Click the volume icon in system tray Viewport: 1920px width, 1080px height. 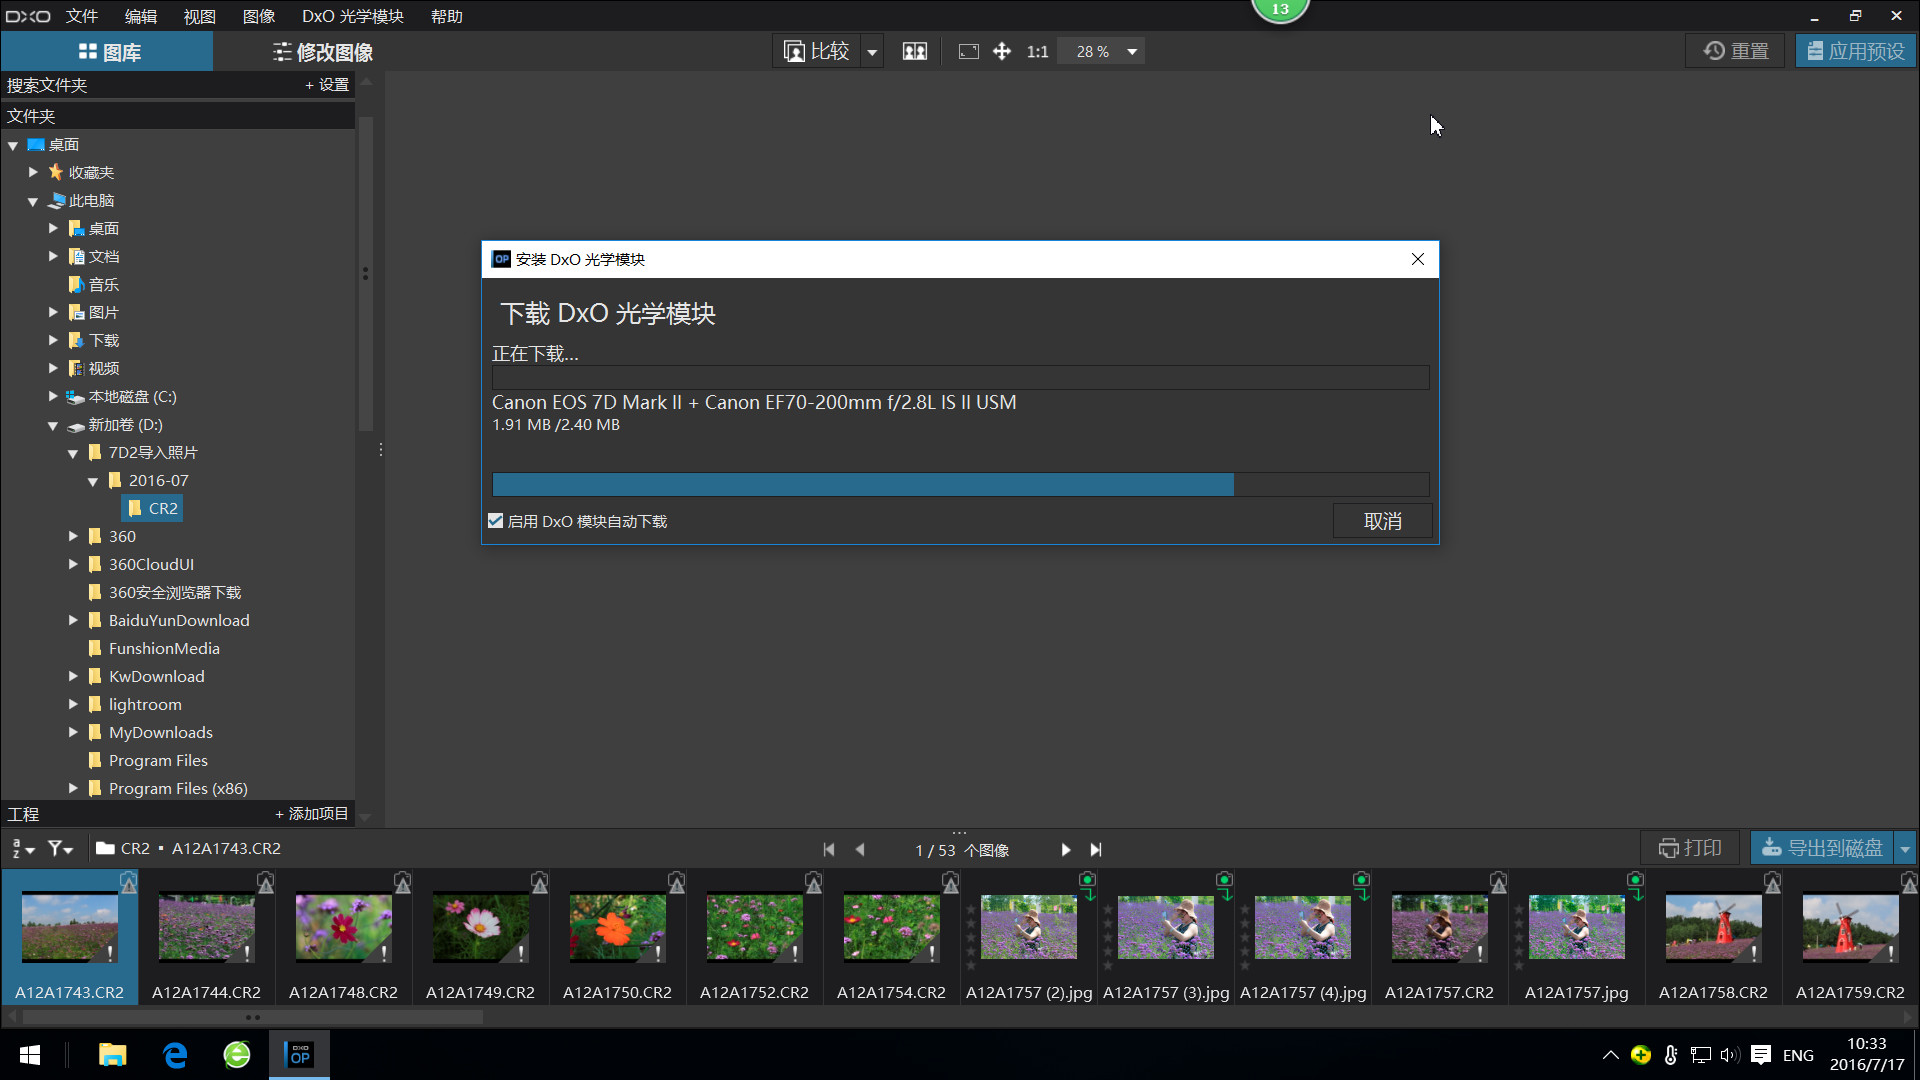tap(1730, 1055)
